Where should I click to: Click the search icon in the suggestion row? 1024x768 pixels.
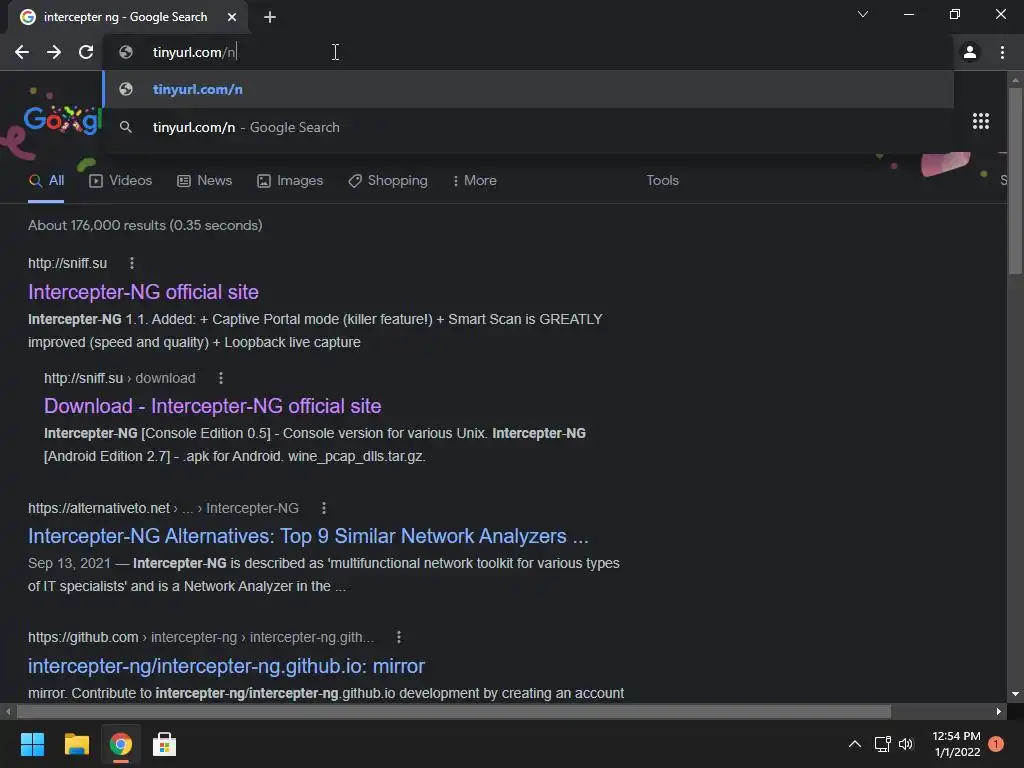coord(126,127)
